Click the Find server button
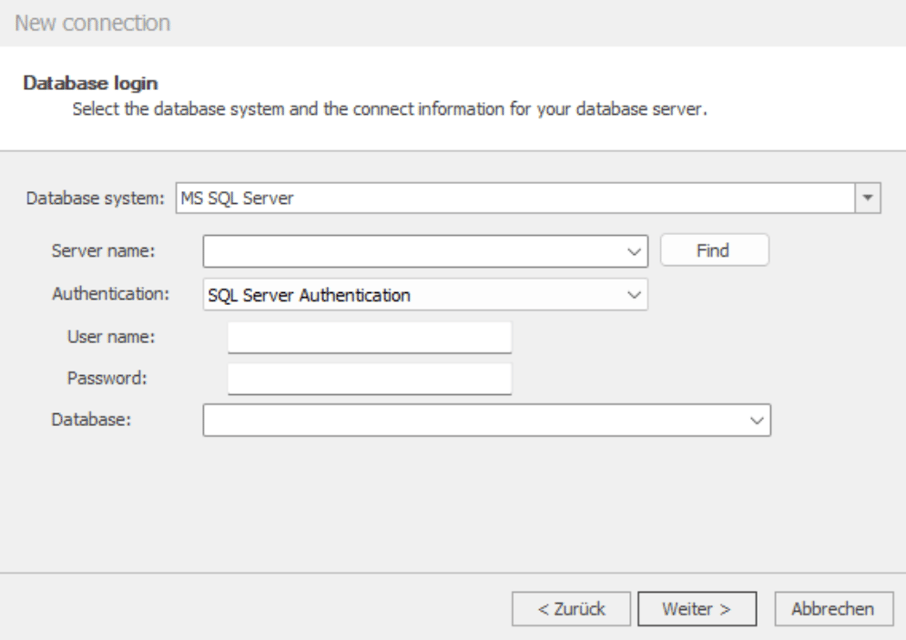This screenshot has height=640, width=906. pyautogui.click(x=714, y=250)
